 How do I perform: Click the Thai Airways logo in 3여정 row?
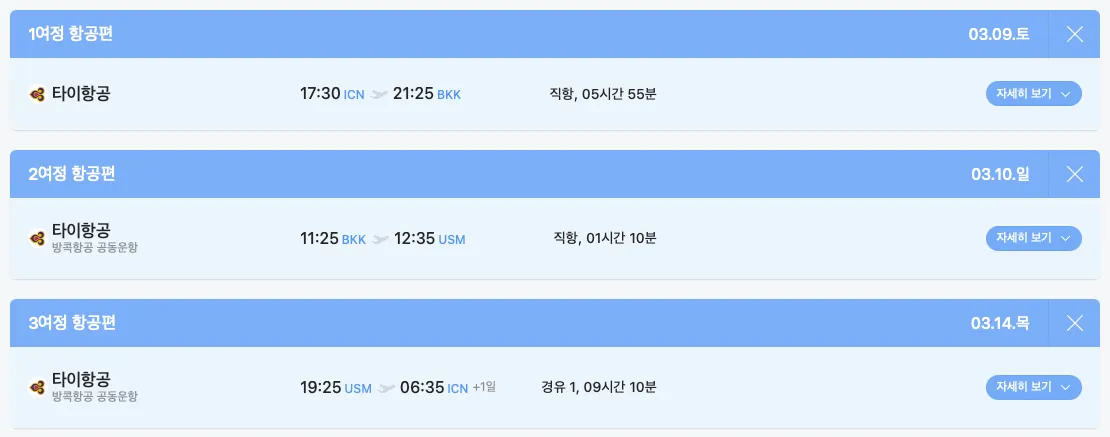click(37, 387)
